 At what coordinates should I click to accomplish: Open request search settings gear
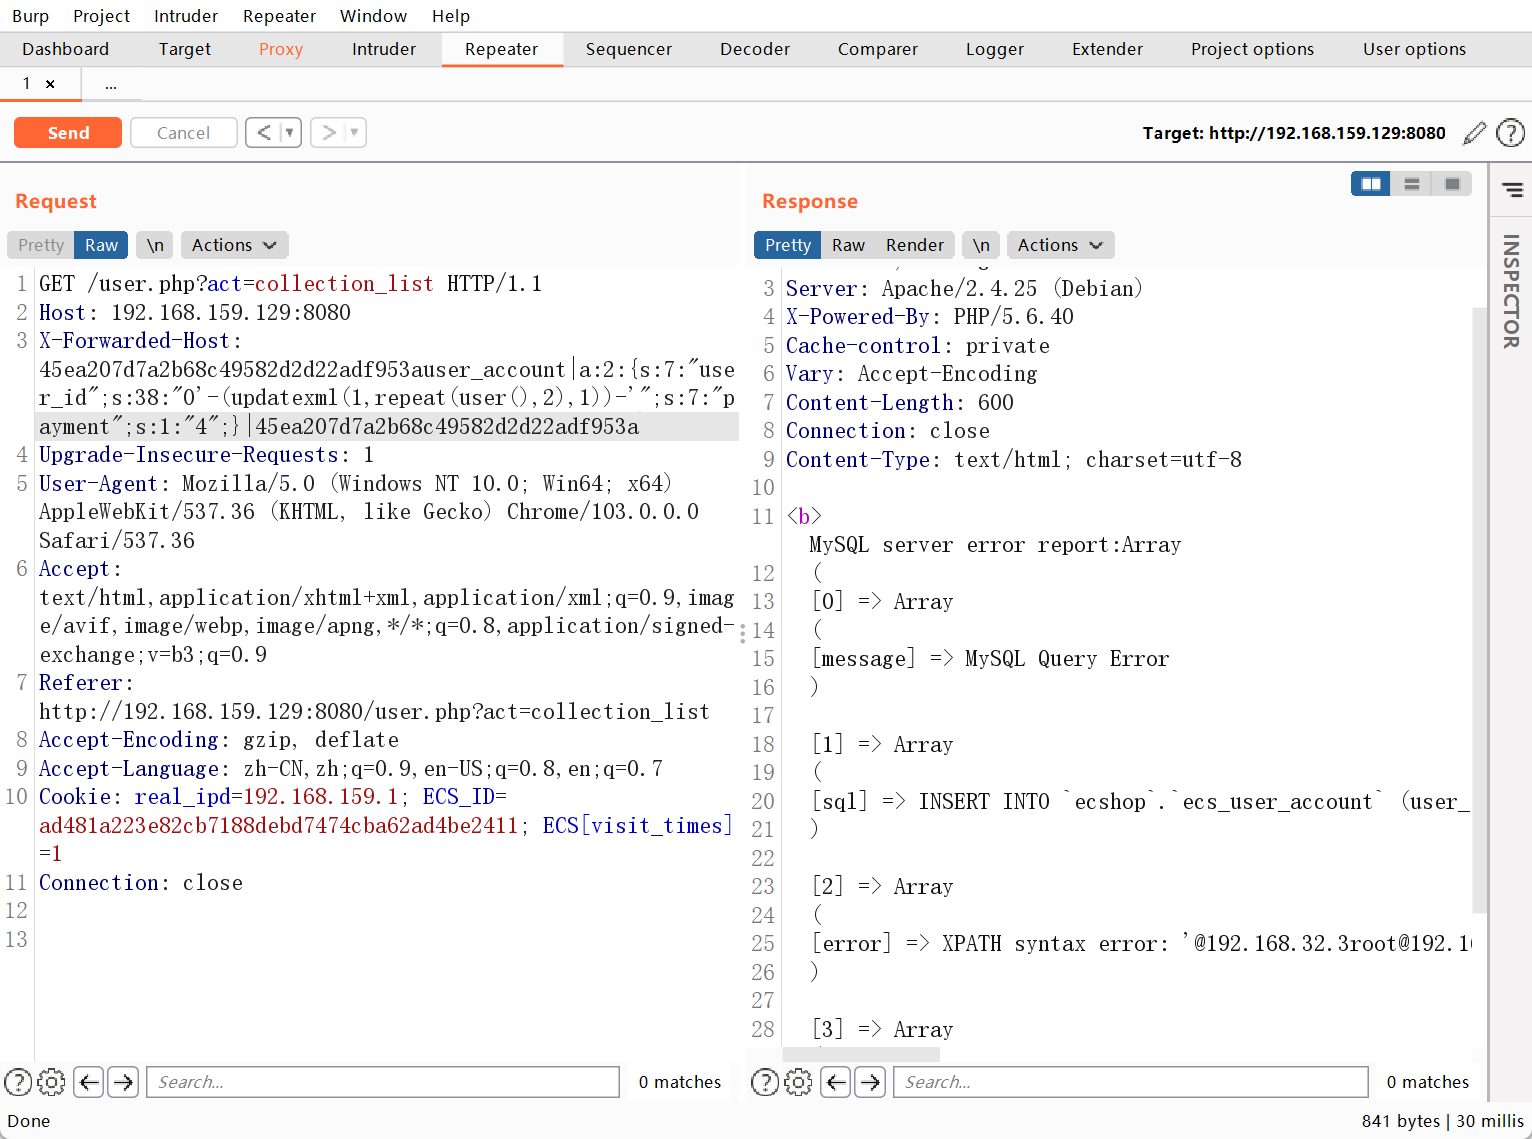51,1082
